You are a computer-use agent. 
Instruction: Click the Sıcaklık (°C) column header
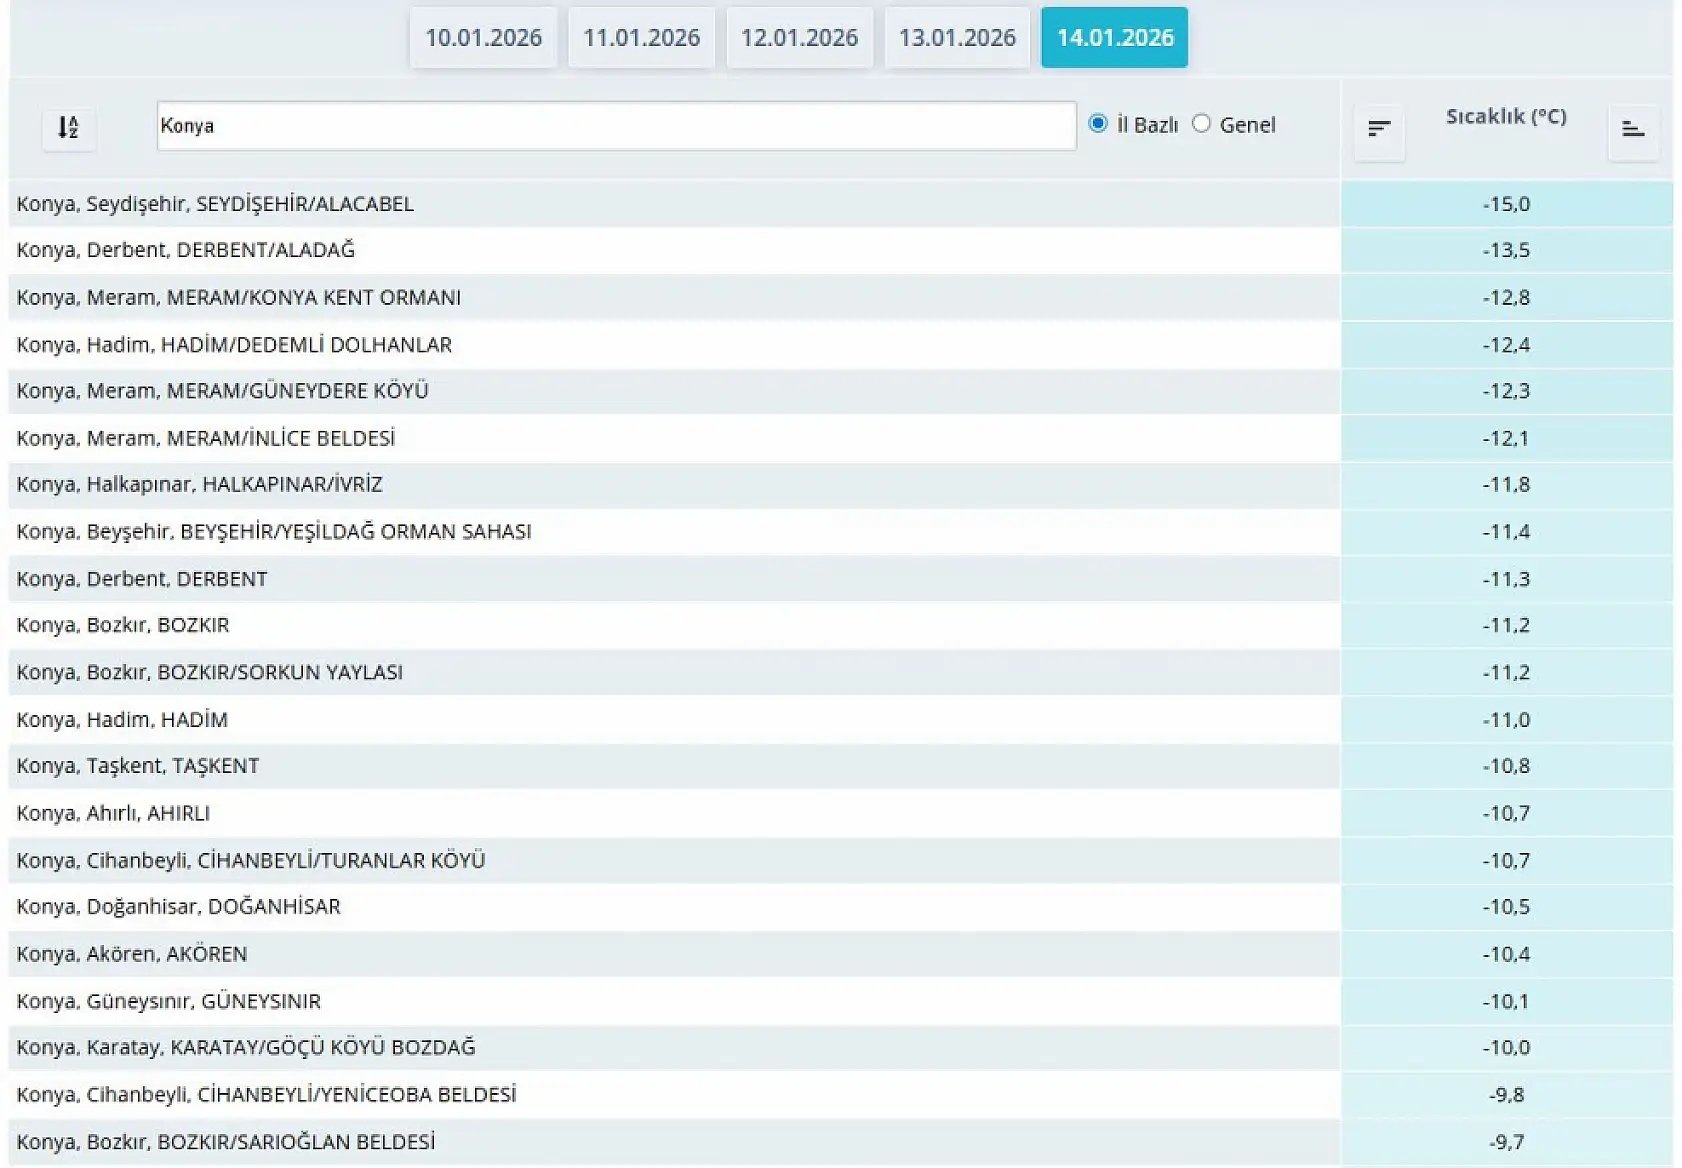tap(1505, 117)
